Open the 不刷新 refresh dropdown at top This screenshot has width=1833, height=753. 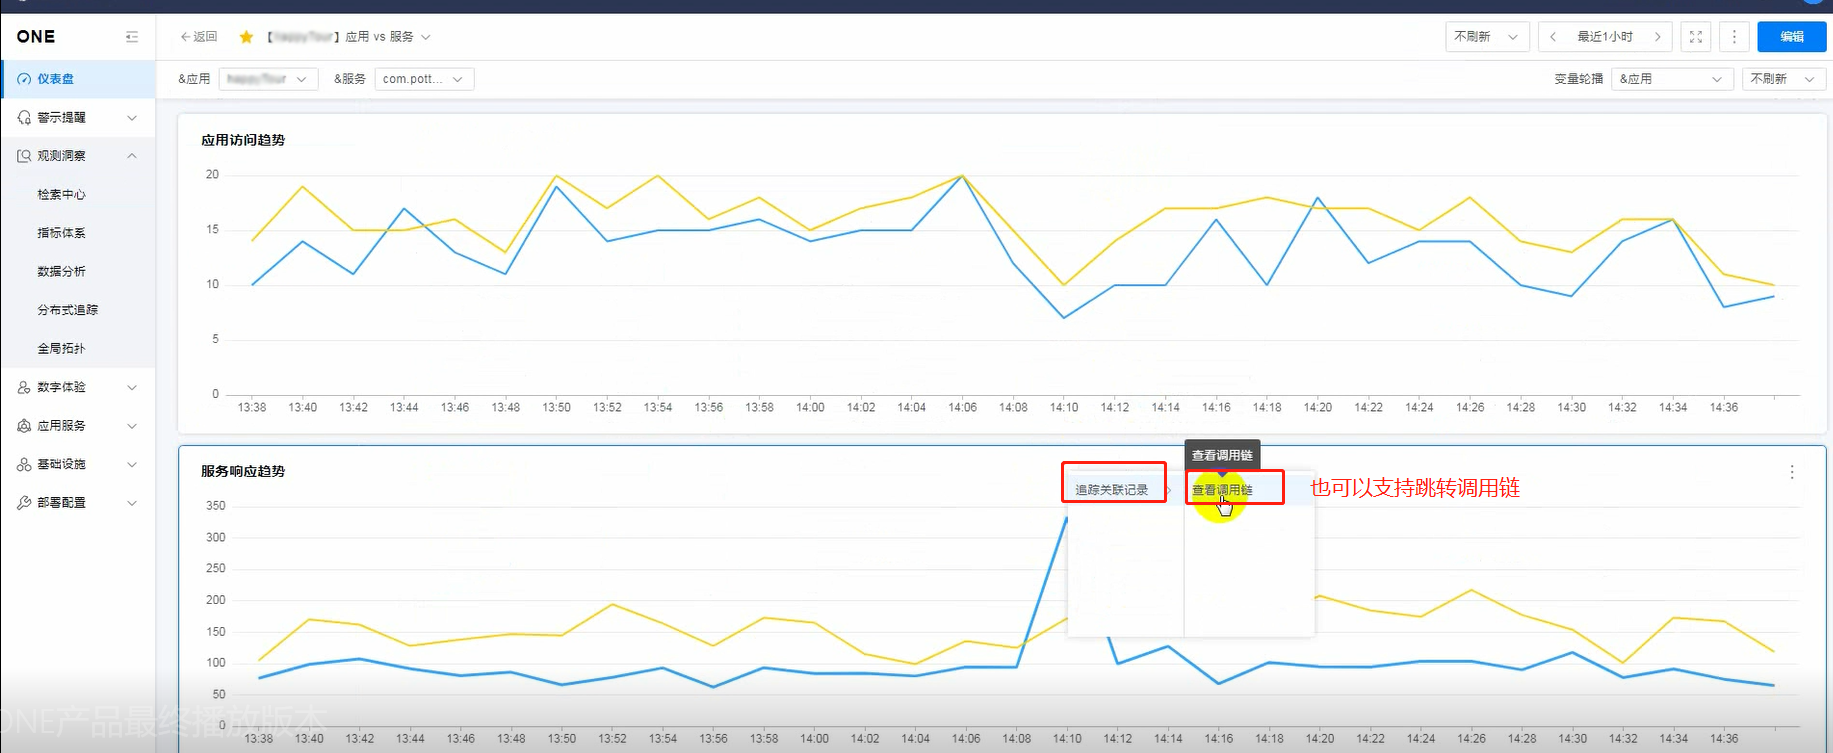(x=1486, y=37)
